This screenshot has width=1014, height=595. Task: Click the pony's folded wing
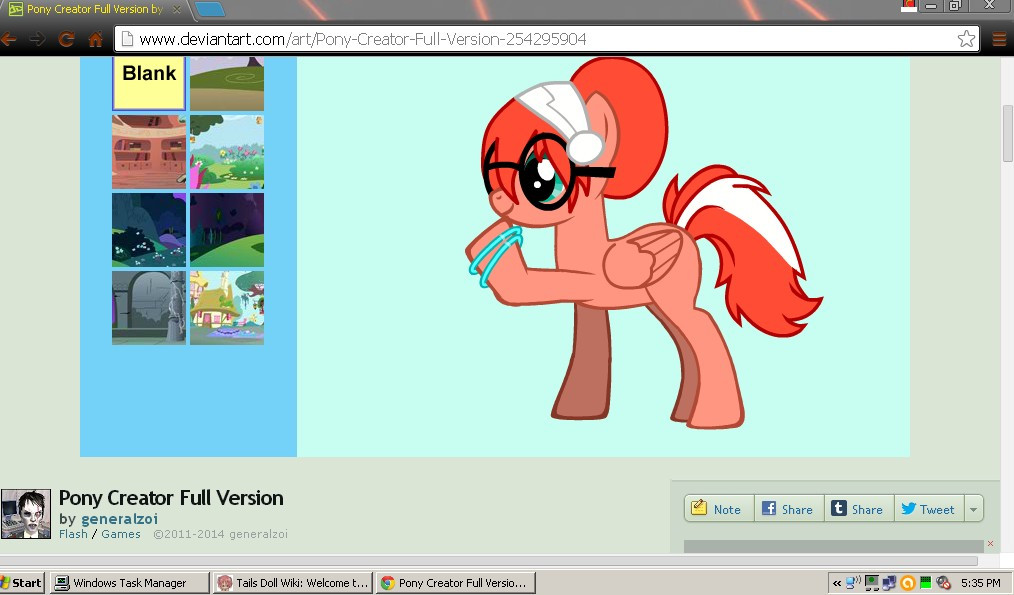click(x=642, y=260)
